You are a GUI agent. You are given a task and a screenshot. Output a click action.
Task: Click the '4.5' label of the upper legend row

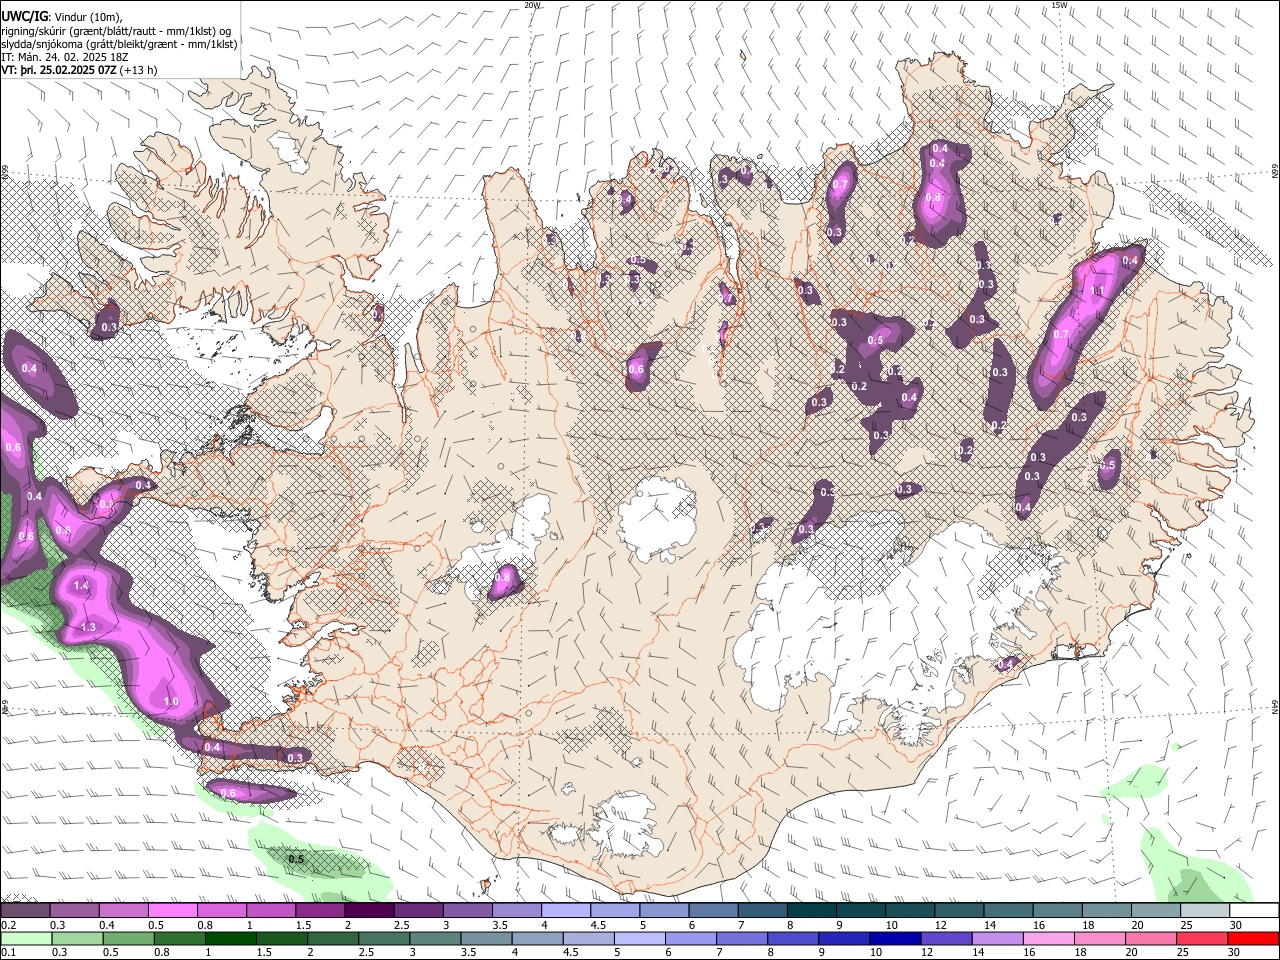(598, 925)
